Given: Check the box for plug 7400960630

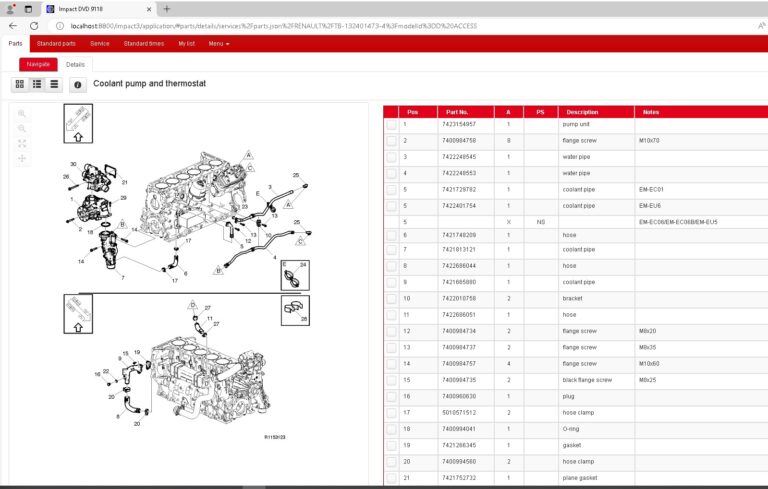Looking at the screenshot, I should [391, 396].
